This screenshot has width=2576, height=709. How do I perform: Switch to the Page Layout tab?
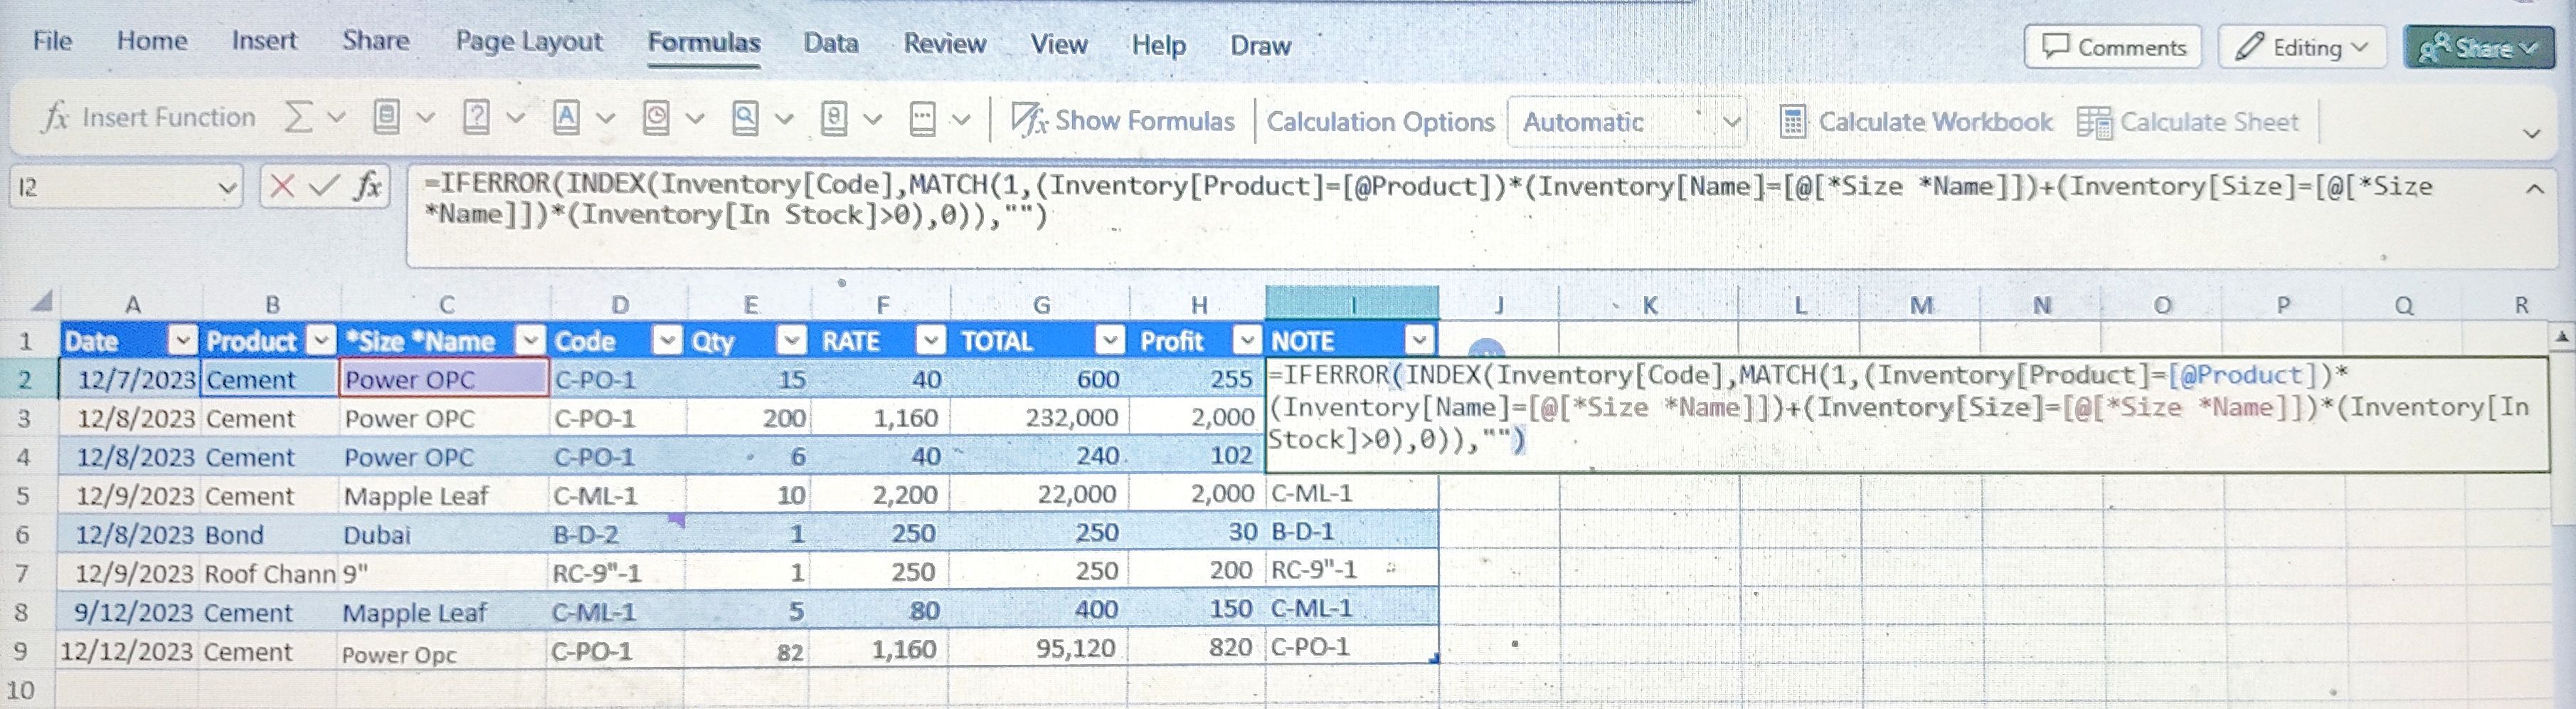coord(529,42)
